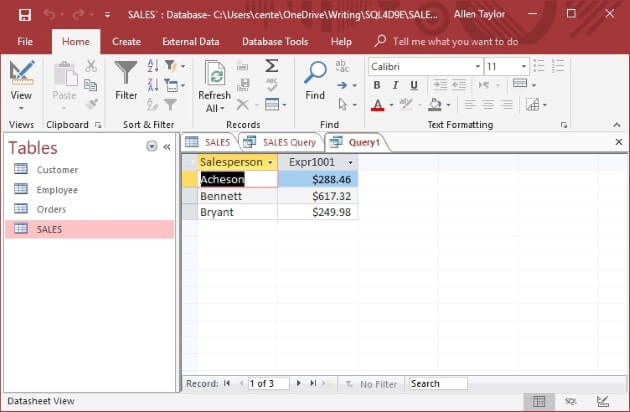Open the View button in Views group
630x412 pixels.
click(x=21, y=82)
